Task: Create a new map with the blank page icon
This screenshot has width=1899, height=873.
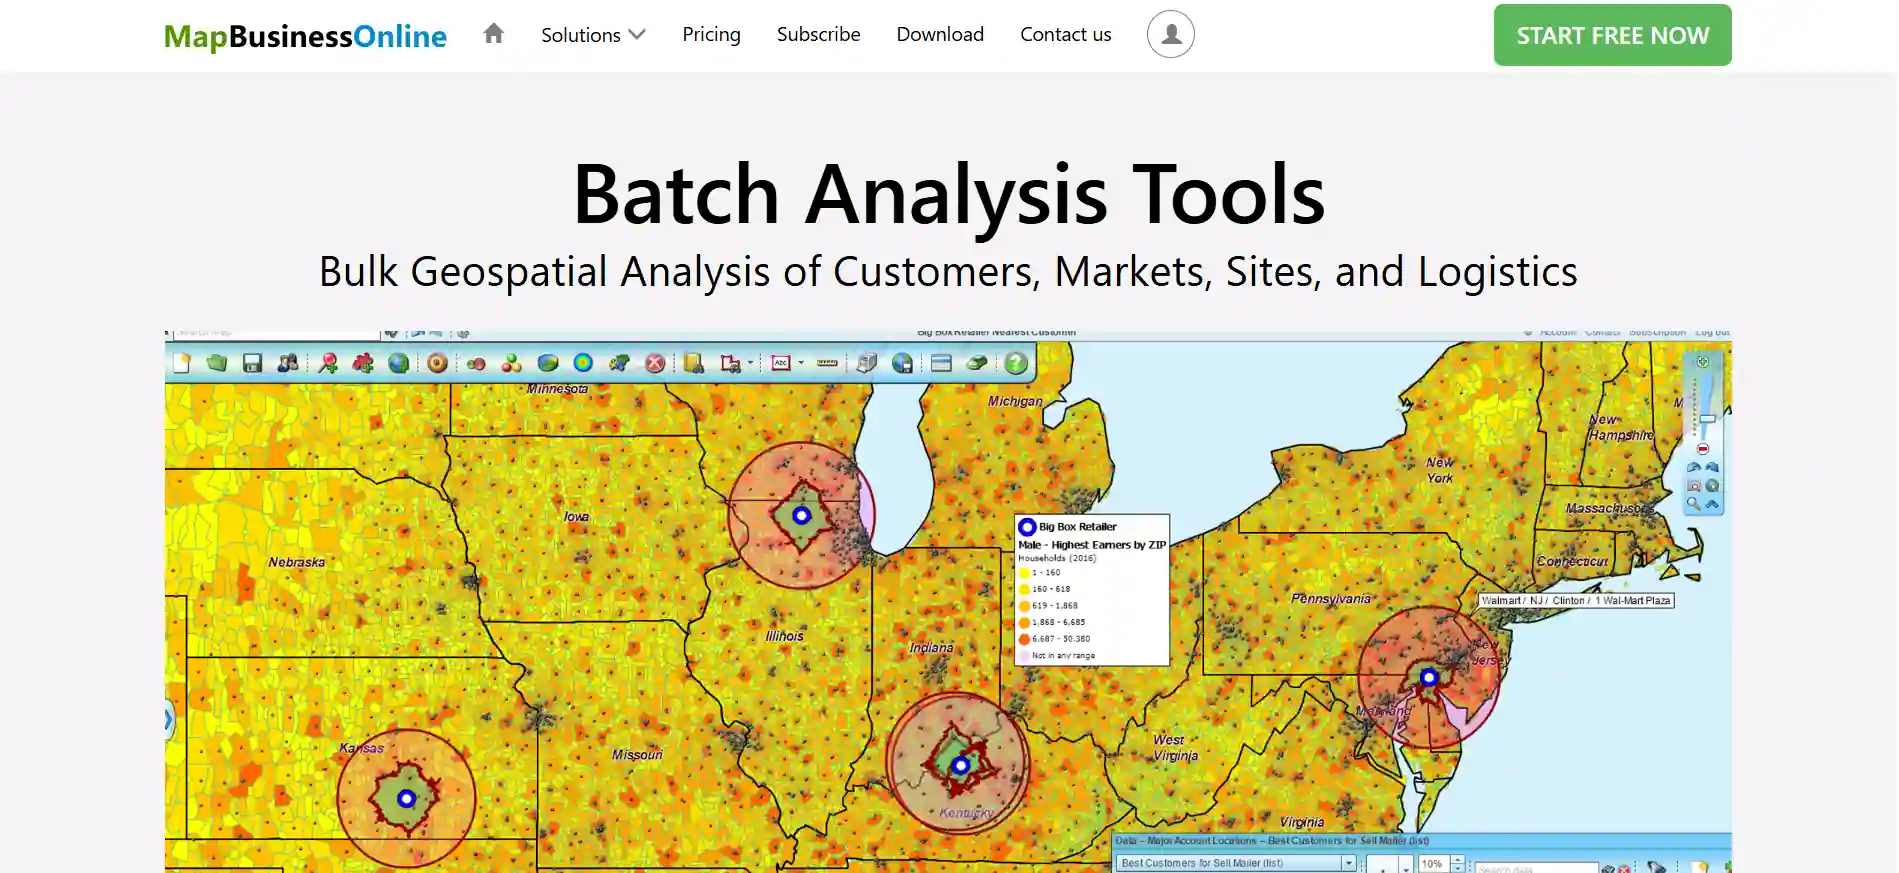Action: coord(182,363)
